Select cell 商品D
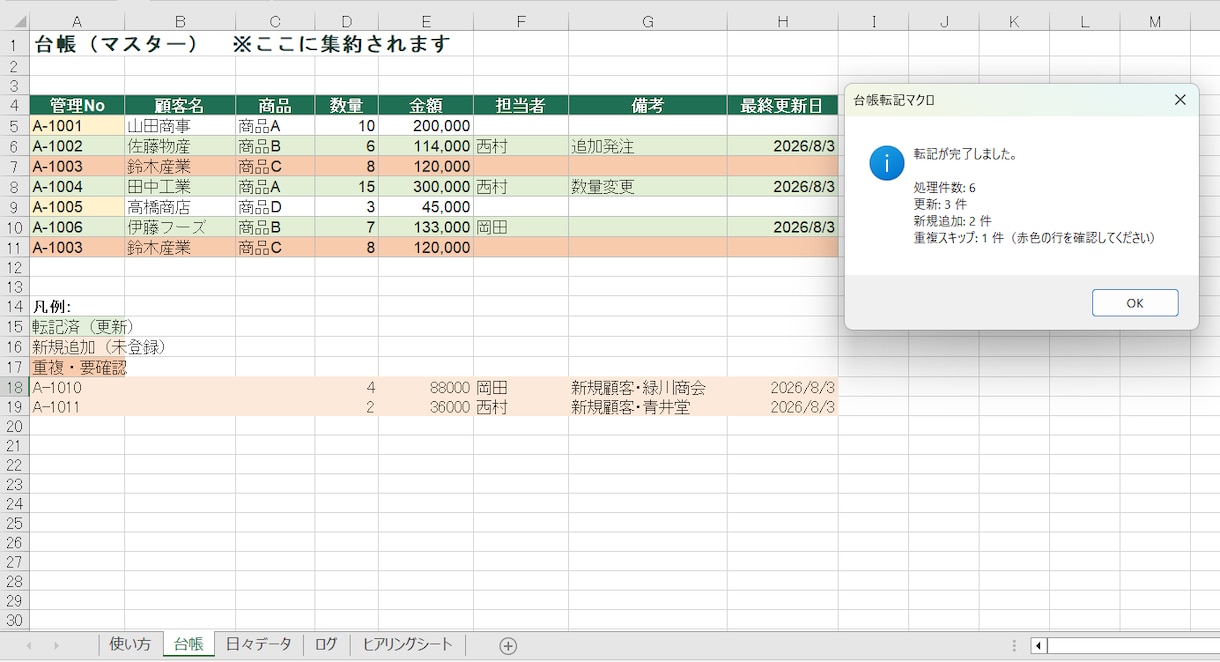Image resolution: width=1220 pixels, height=662 pixels. pyautogui.click(x=275, y=207)
